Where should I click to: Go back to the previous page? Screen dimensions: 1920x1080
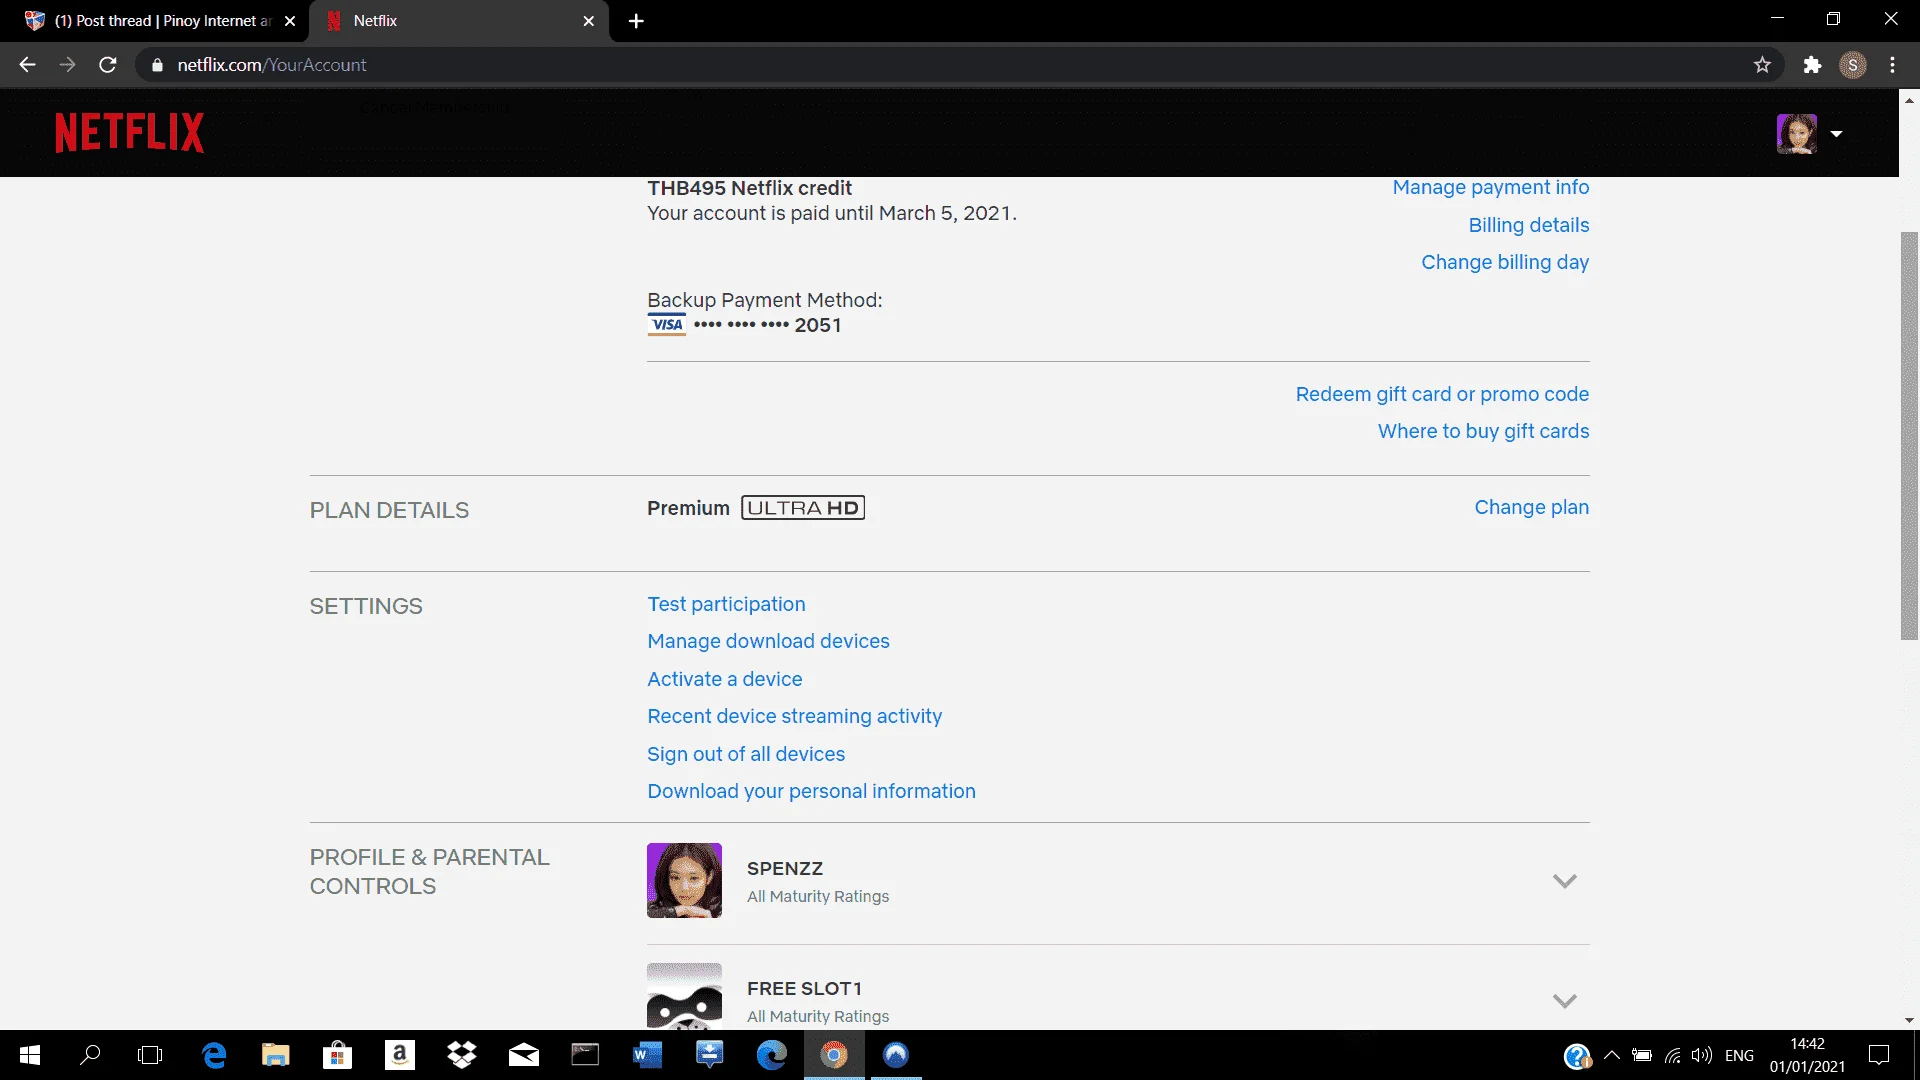[27, 65]
